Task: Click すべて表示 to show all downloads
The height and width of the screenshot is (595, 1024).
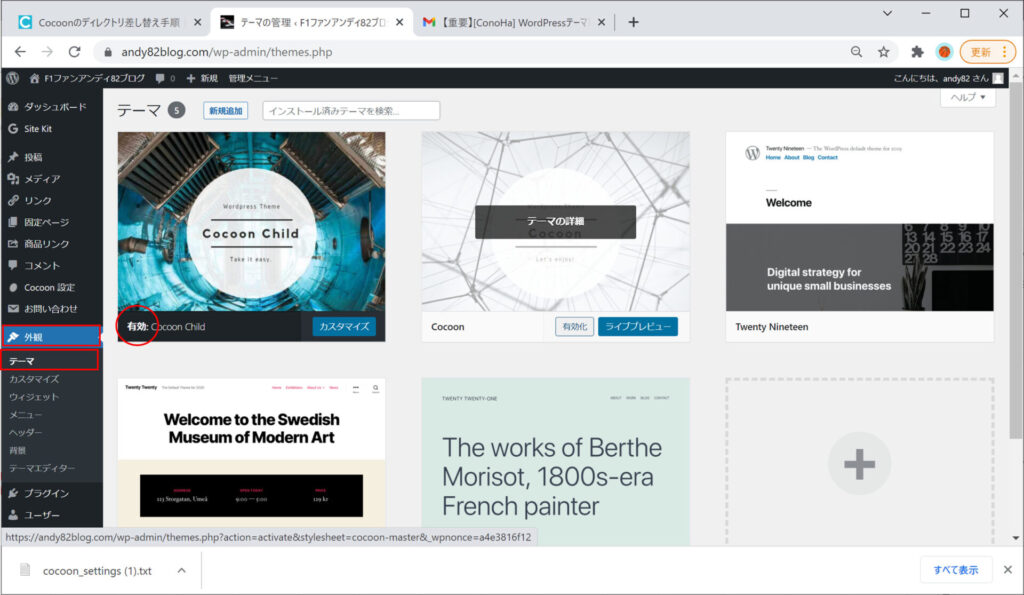Action: click(956, 570)
